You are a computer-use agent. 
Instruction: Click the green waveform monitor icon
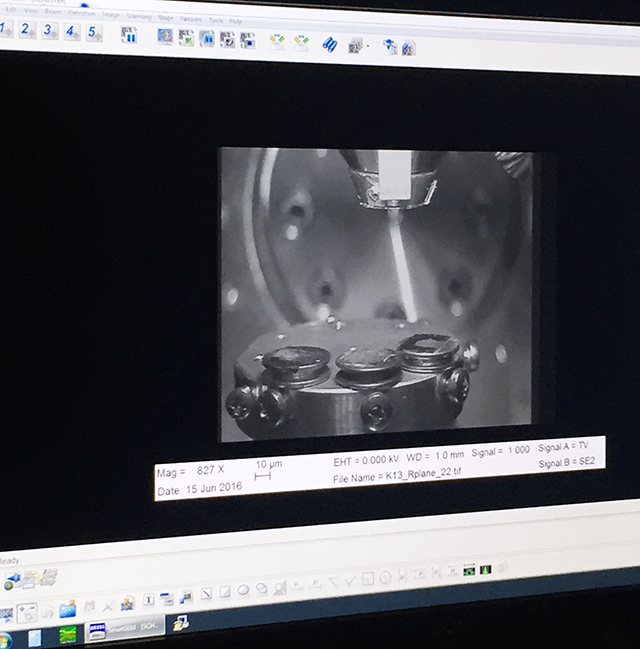tap(469, 570)
